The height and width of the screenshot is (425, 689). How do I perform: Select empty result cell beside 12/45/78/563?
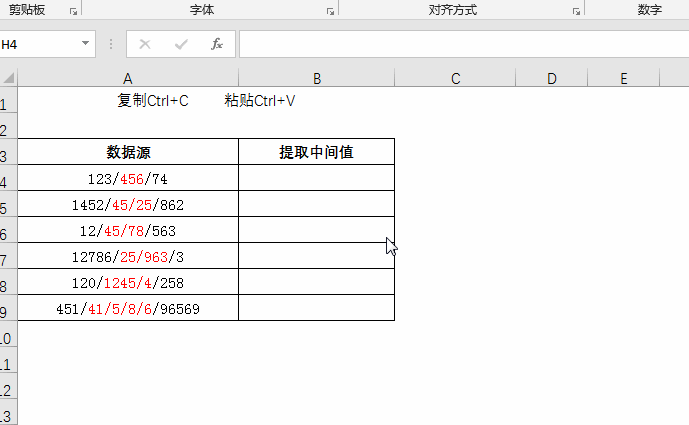(x=316, y=229)
